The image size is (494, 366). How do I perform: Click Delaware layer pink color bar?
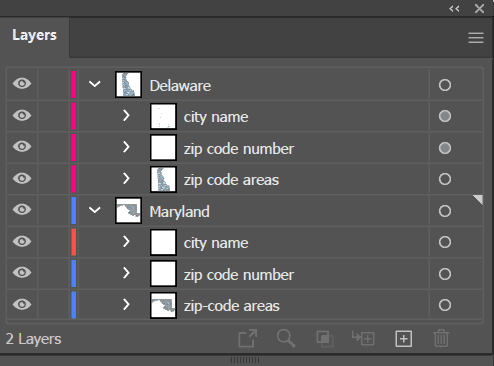pyautogui.click(x=74, y=84)
